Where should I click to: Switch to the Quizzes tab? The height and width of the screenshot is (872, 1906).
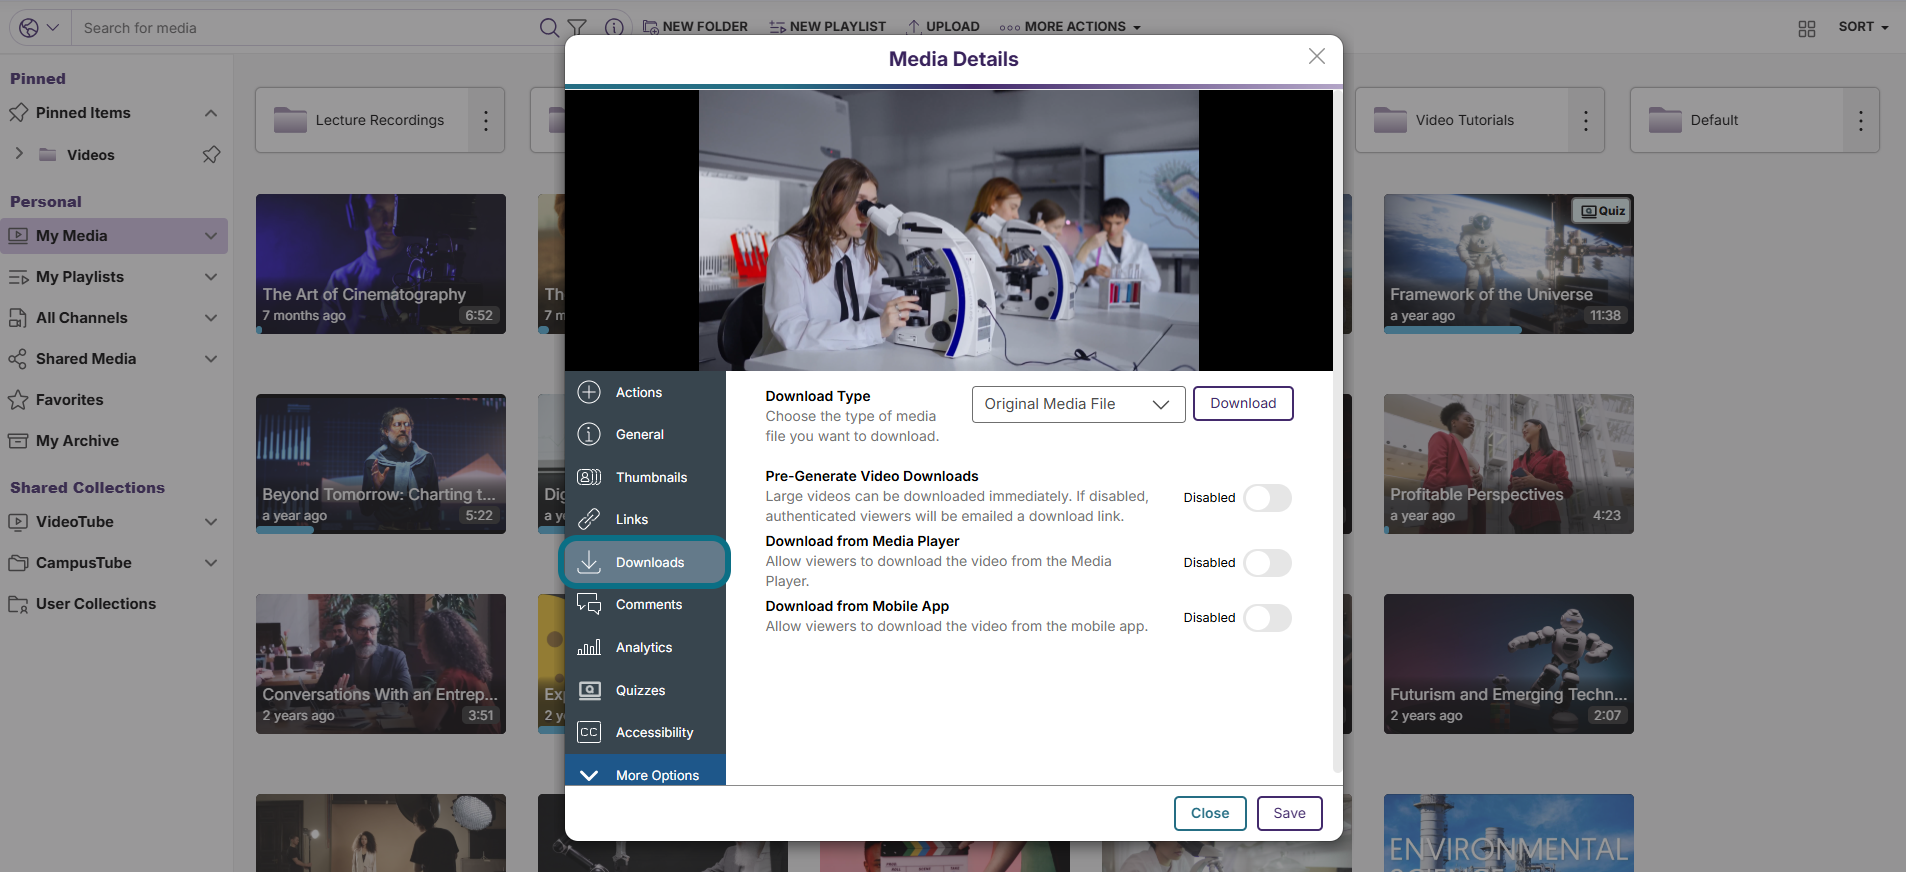coord(645,690)
